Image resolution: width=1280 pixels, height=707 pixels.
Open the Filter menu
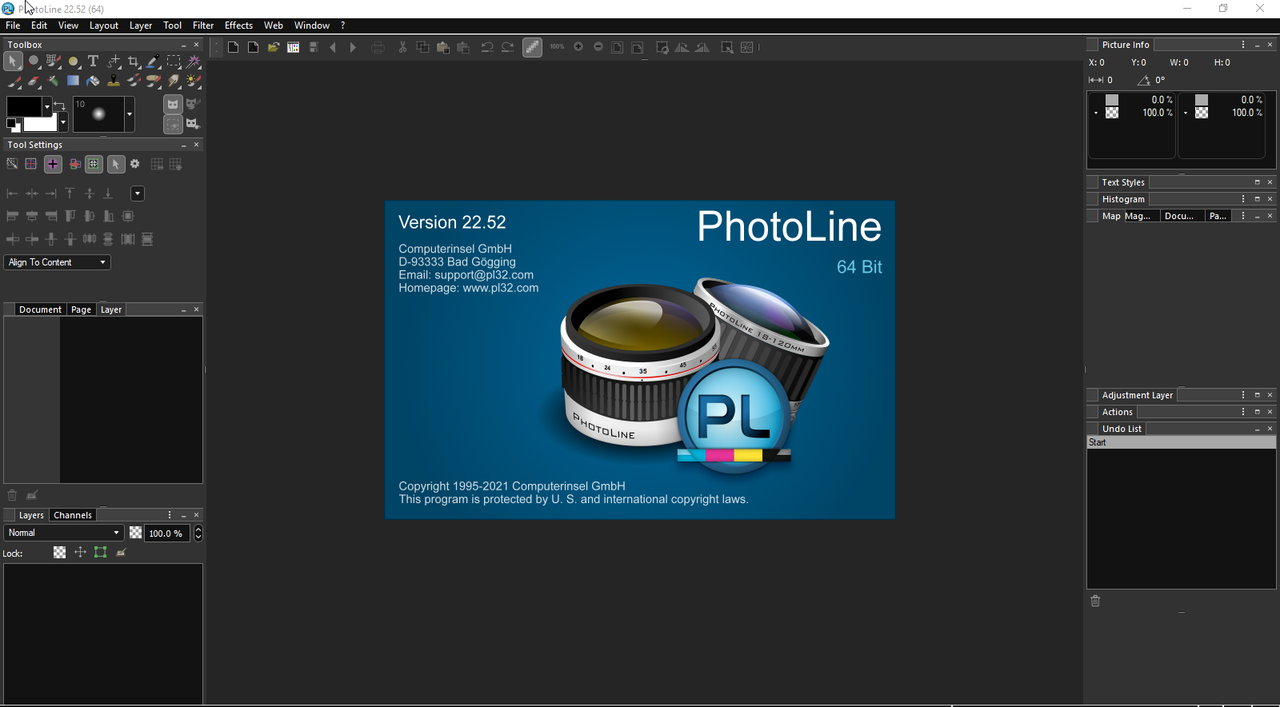[x=203, y=25]
